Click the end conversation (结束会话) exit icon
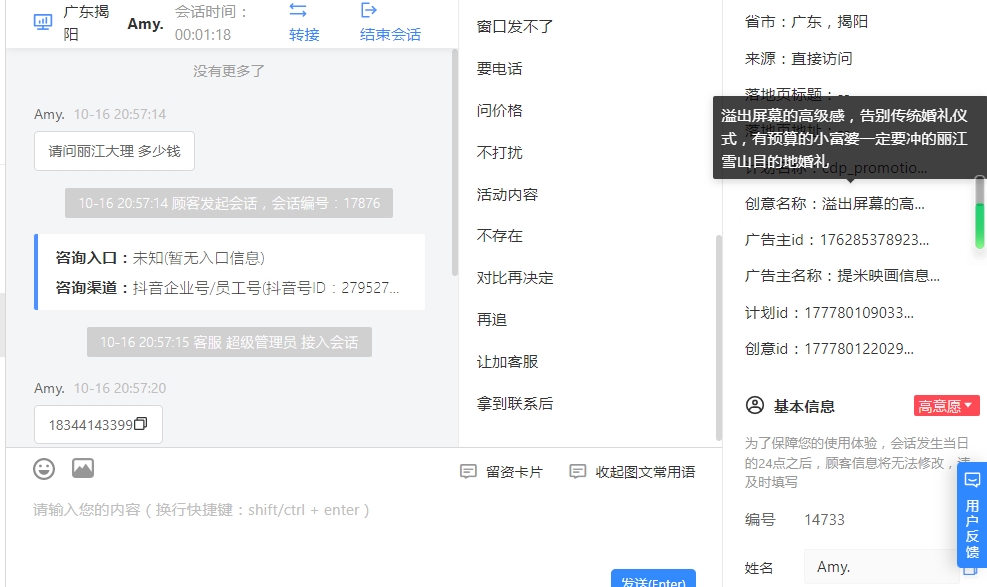The width and height of the screenshot is (987, 587). pyautogui.click(x=368, y=10)
